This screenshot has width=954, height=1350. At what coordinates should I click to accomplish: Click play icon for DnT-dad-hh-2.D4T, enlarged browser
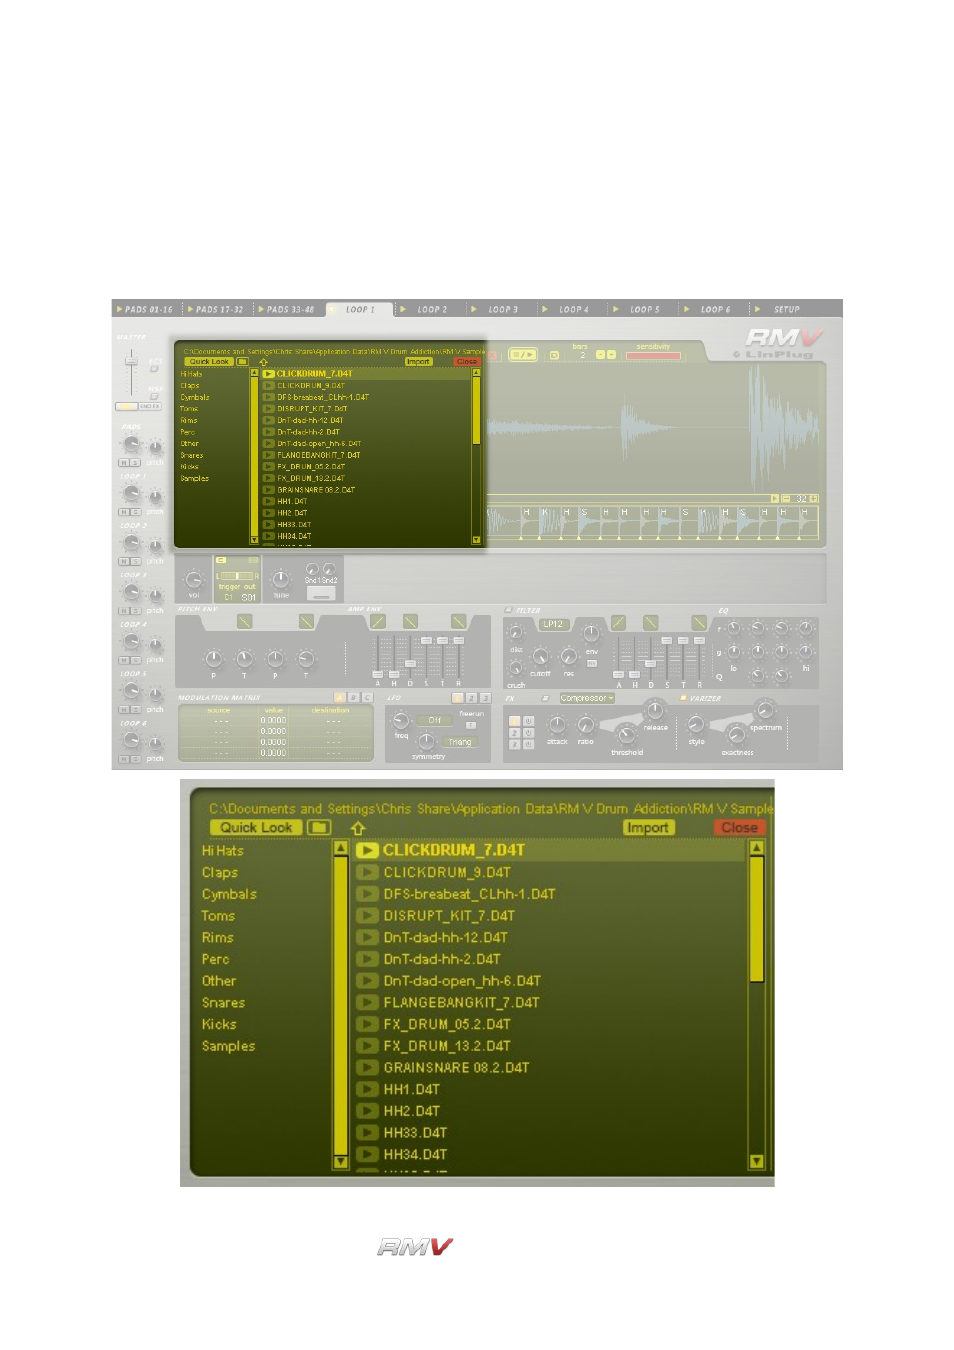tap(367, 959)
